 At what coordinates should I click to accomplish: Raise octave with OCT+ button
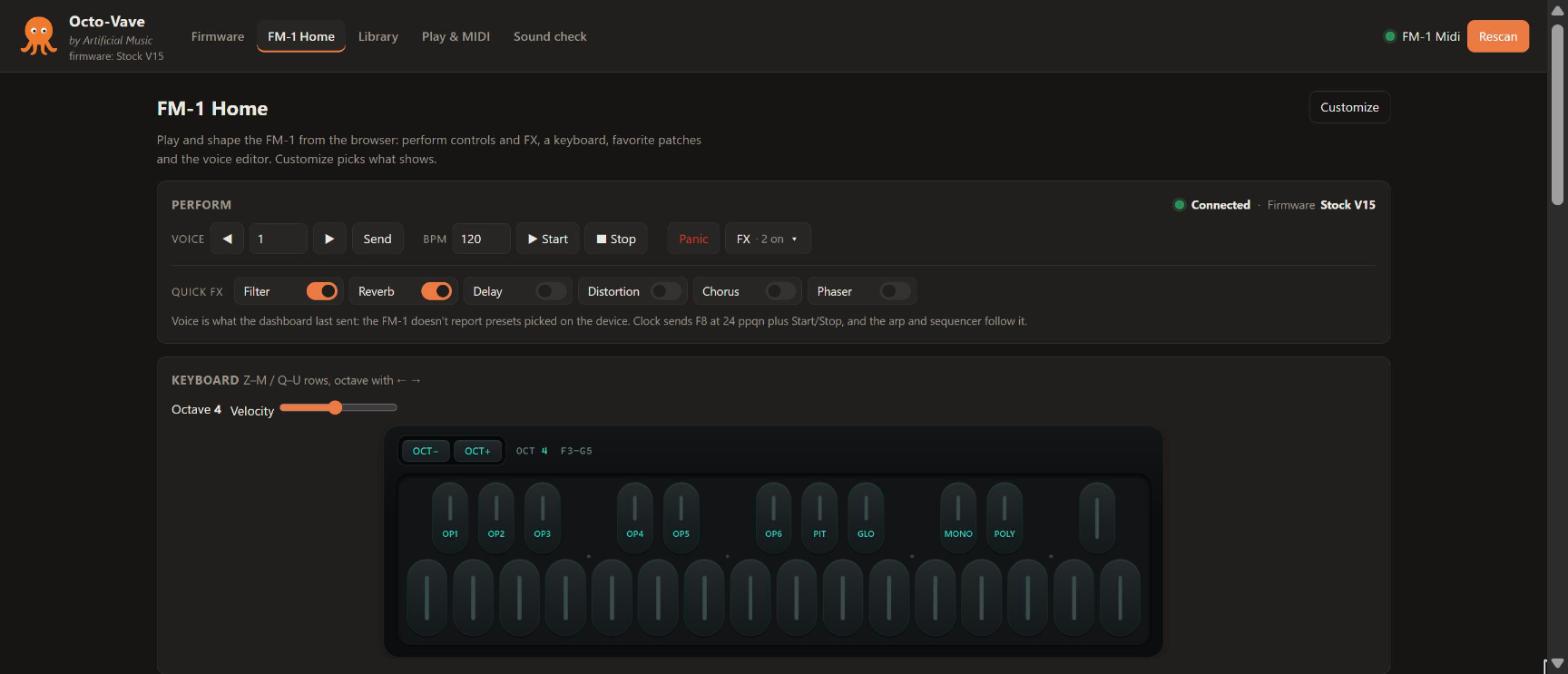pyautogui.click(x=478, y=451)
